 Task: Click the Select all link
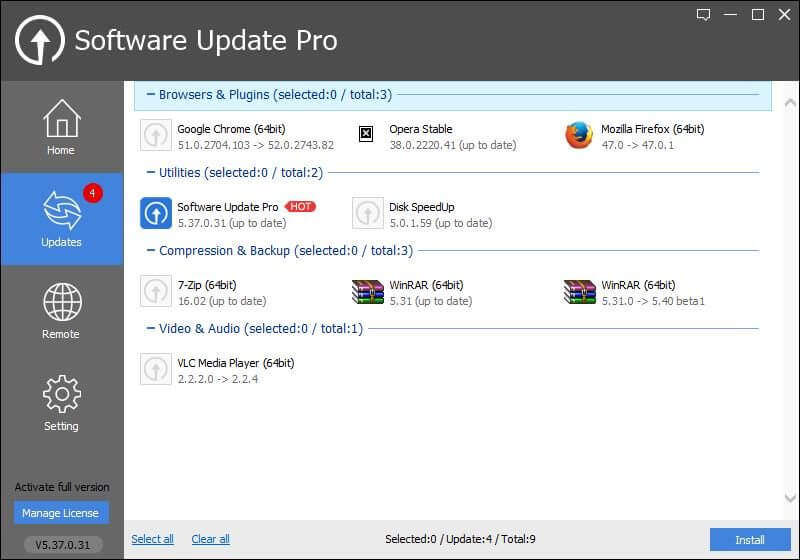[x=152, y=539]
